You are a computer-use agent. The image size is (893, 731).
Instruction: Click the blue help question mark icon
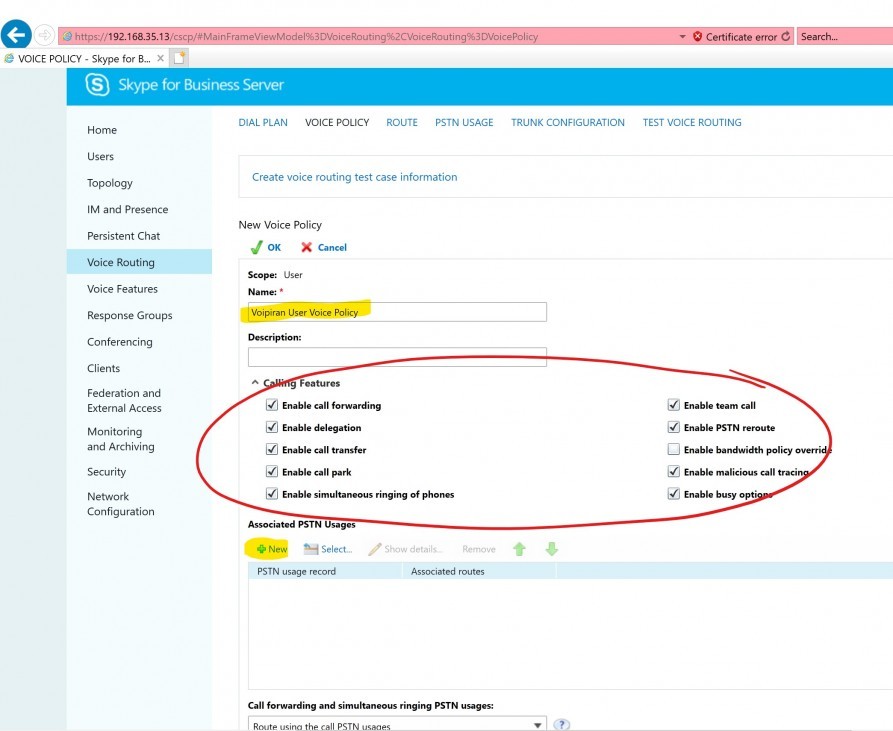(x=561, y=724)
